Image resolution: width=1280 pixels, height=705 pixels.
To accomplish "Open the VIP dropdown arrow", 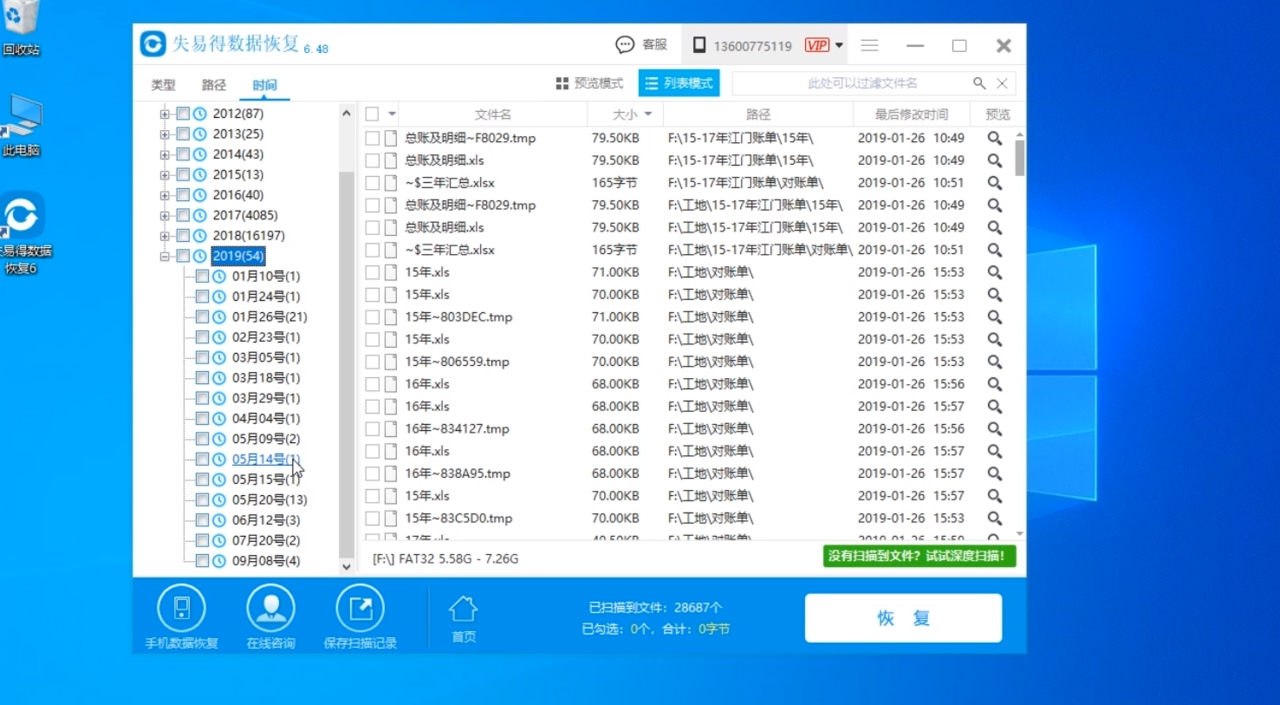I will coord(839,45).
